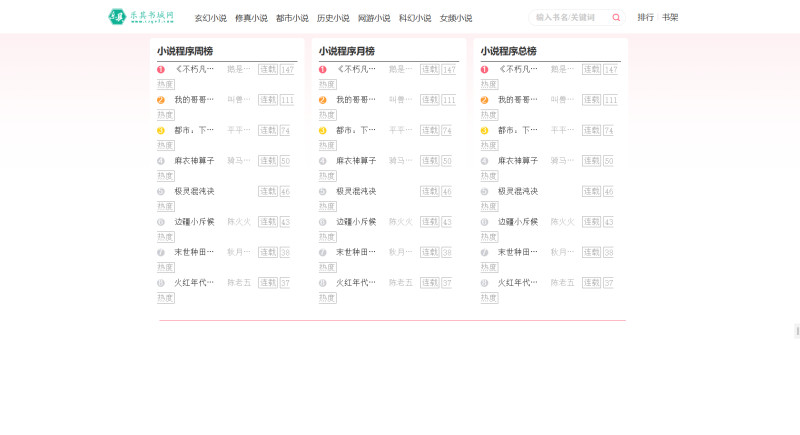Go to 都市小说 category
This screenshot has height=435, width=800.
(x=292, y=18)
